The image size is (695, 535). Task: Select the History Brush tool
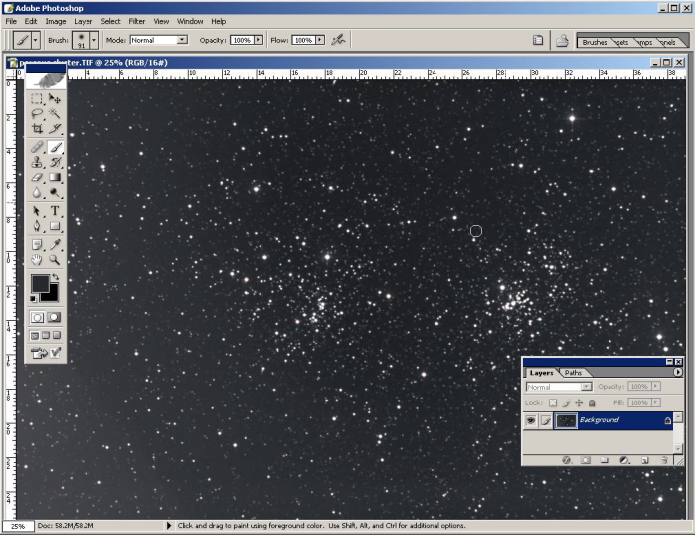coord(55,162)
